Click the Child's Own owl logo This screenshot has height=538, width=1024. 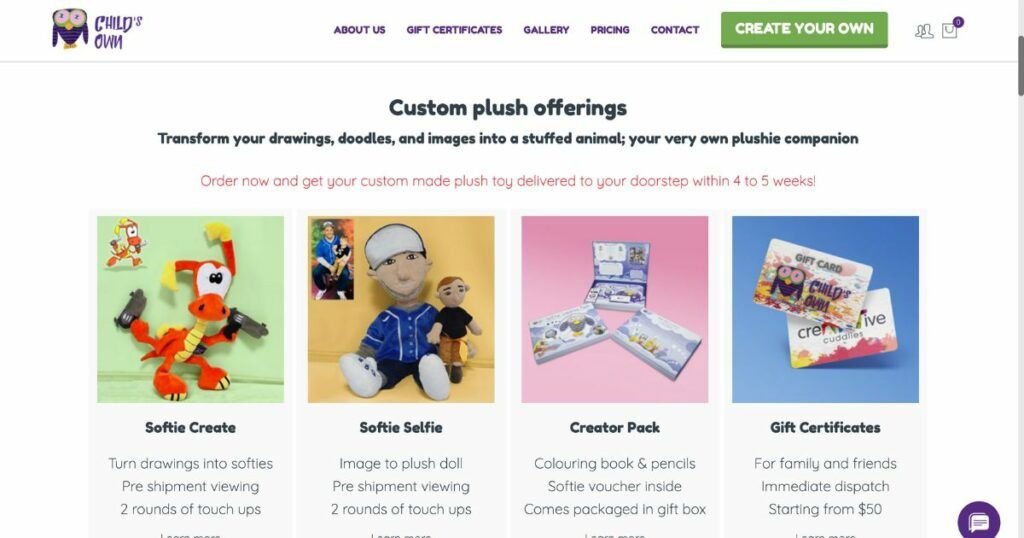[97, 29]
